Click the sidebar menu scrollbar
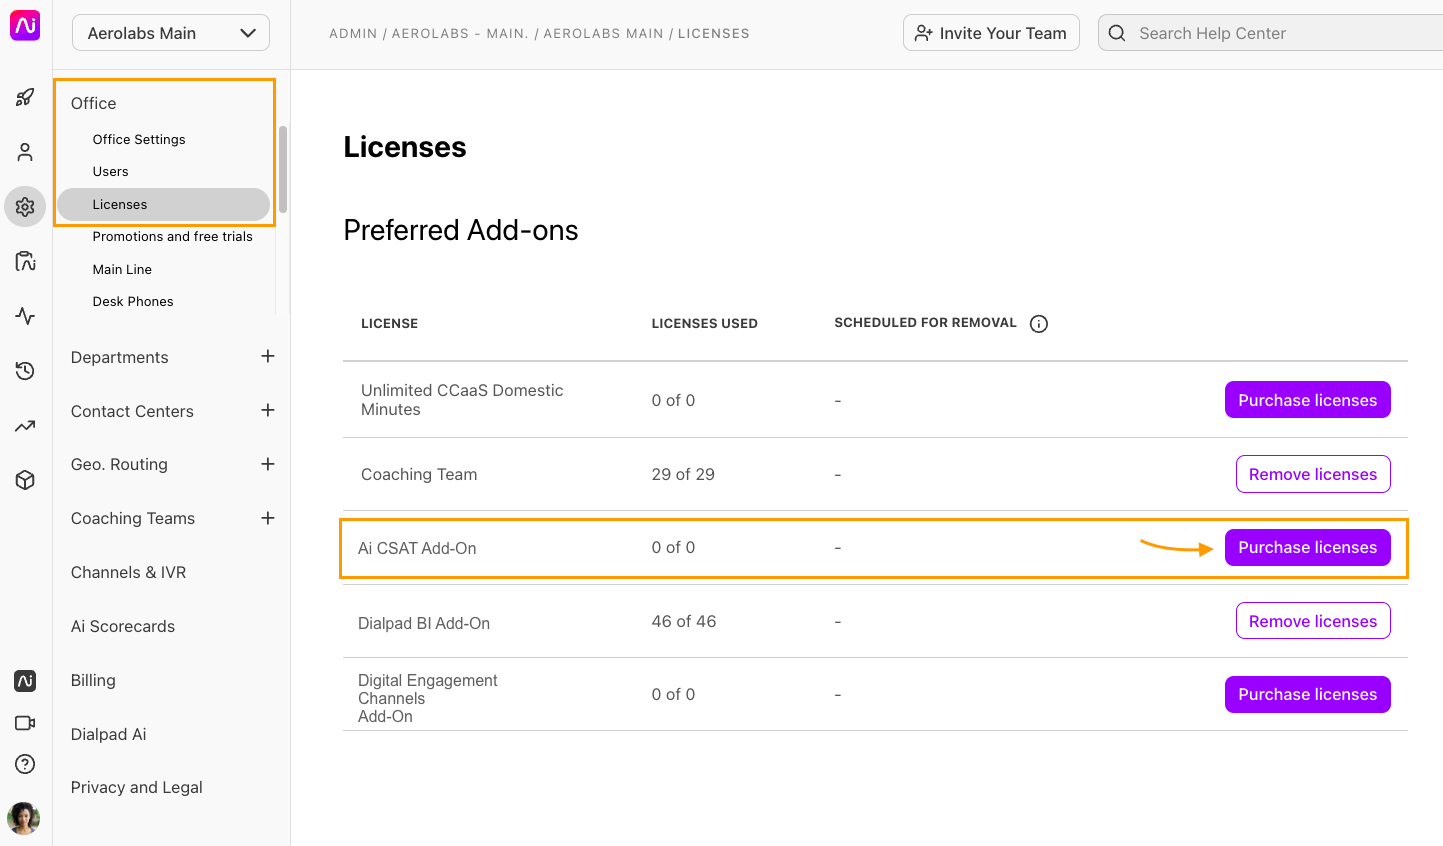This screenshot has width=1443, height=846. (x=283, y=169)
